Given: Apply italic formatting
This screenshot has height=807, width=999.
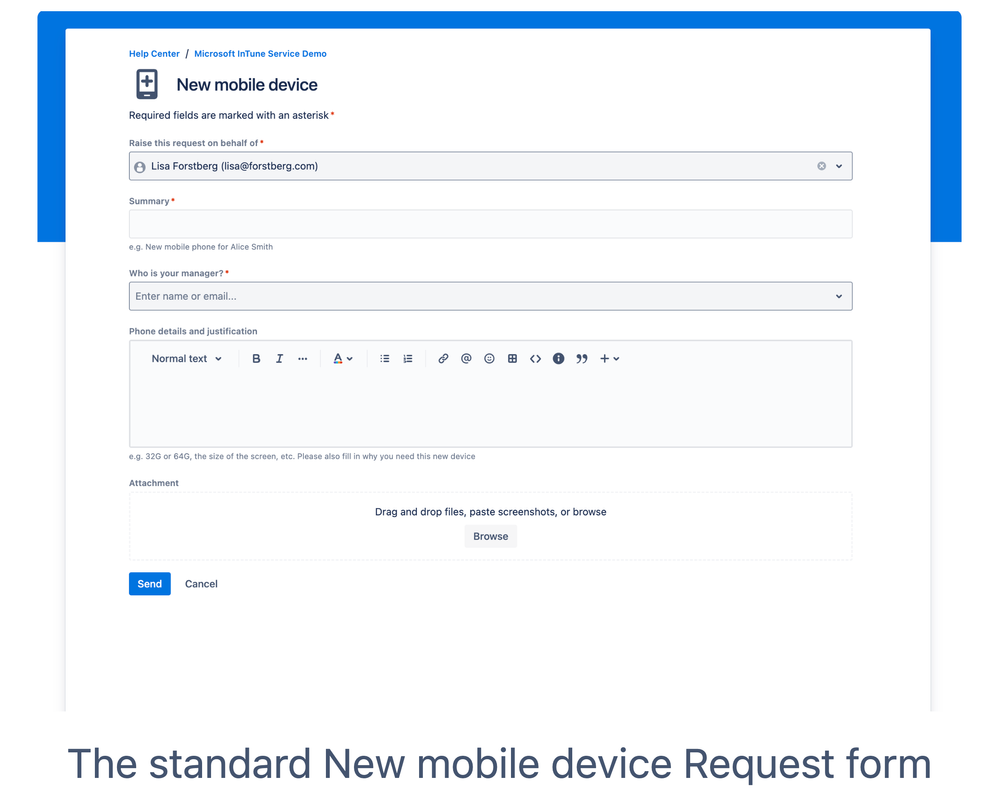Looking at the screenshot, I should click(x=279, y=358).
